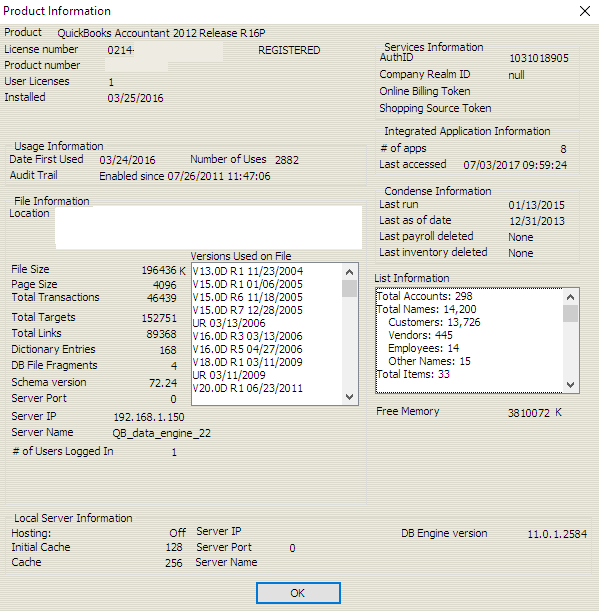Click the List Information up-arrow button

571,297
